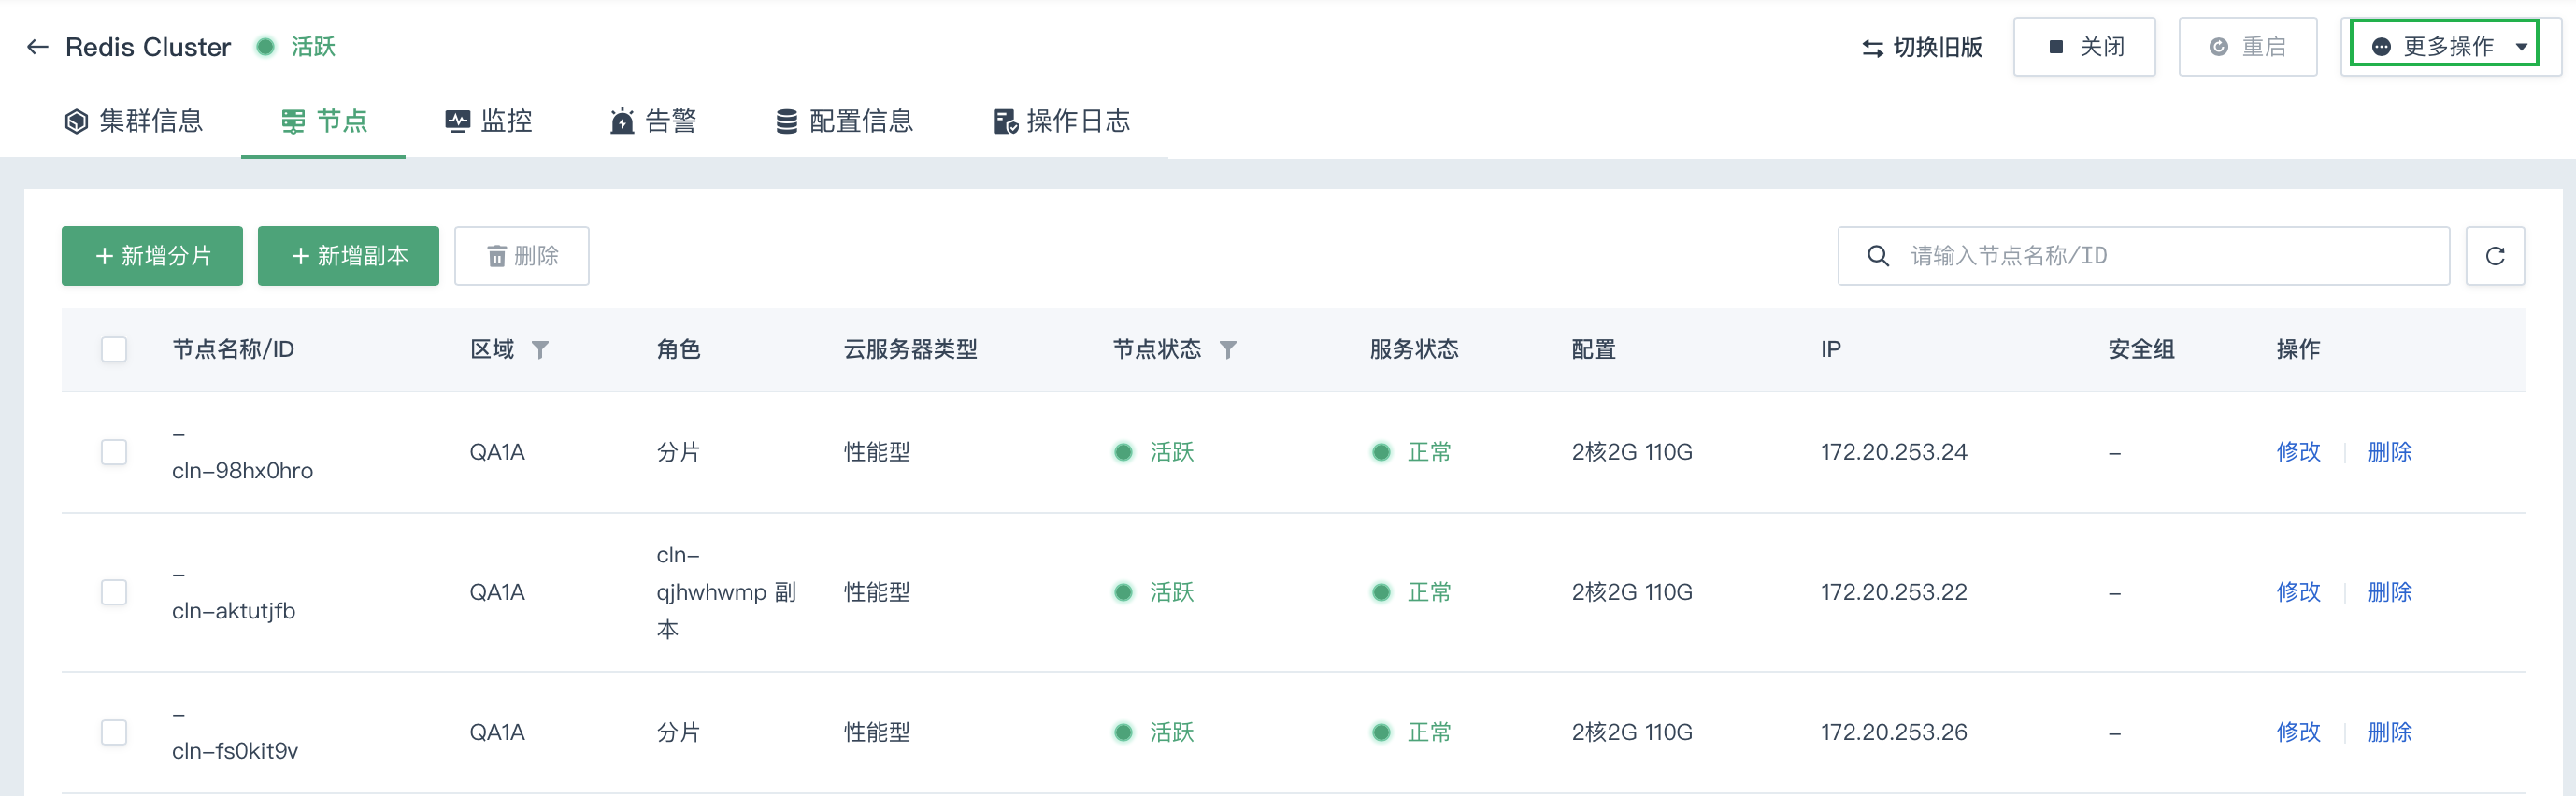Viewport: 2576px width, 796px height.
Task: Go to the 集群信息 tab
Action: click(134, 121)
